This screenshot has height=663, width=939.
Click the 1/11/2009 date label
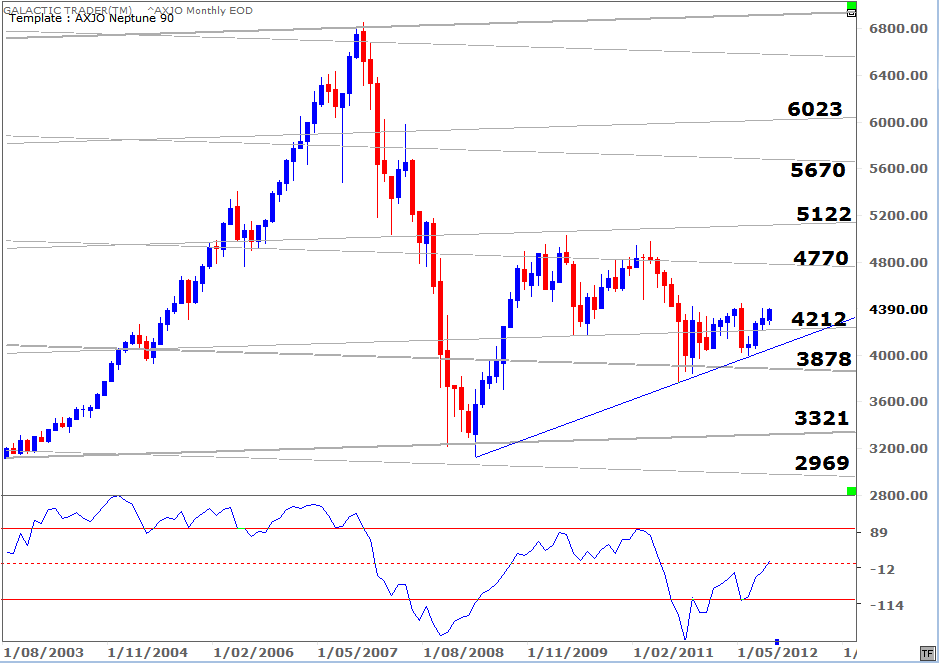pyautogui.click(x=568, y=652)
